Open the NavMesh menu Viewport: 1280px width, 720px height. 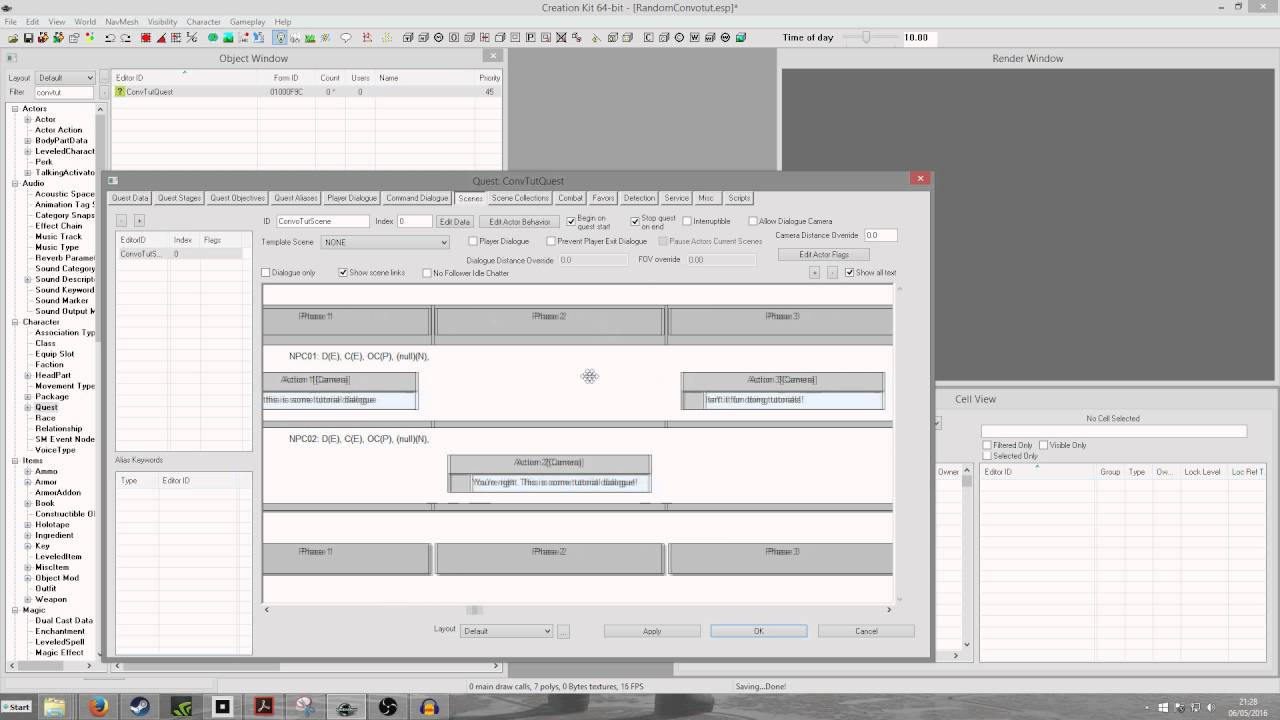pos(122,21)
